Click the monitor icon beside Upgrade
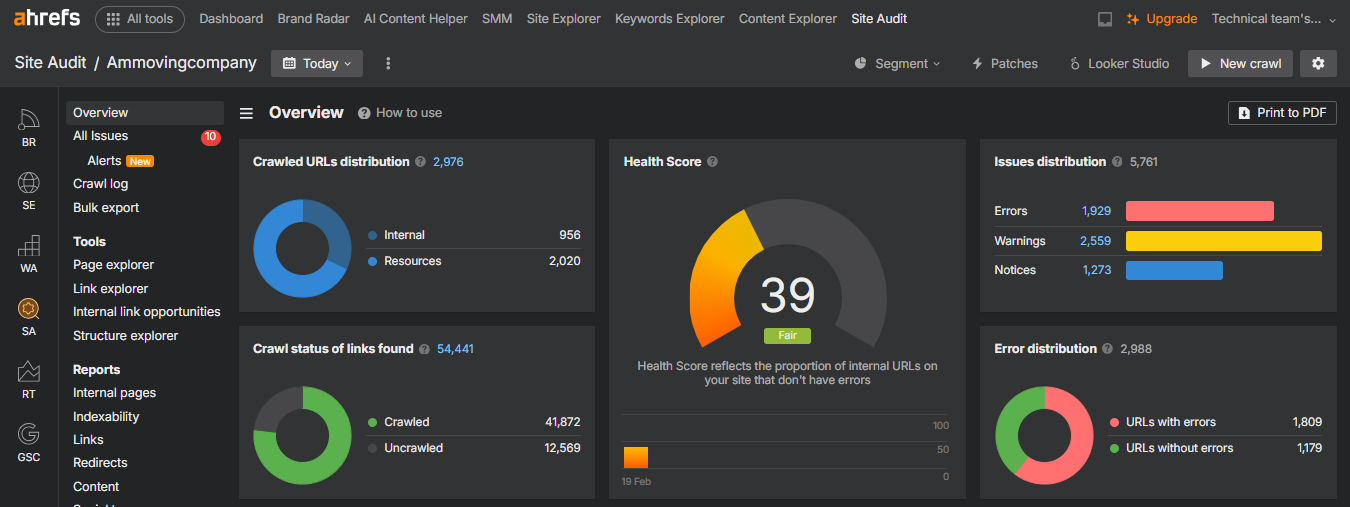 click(1105, 19)
